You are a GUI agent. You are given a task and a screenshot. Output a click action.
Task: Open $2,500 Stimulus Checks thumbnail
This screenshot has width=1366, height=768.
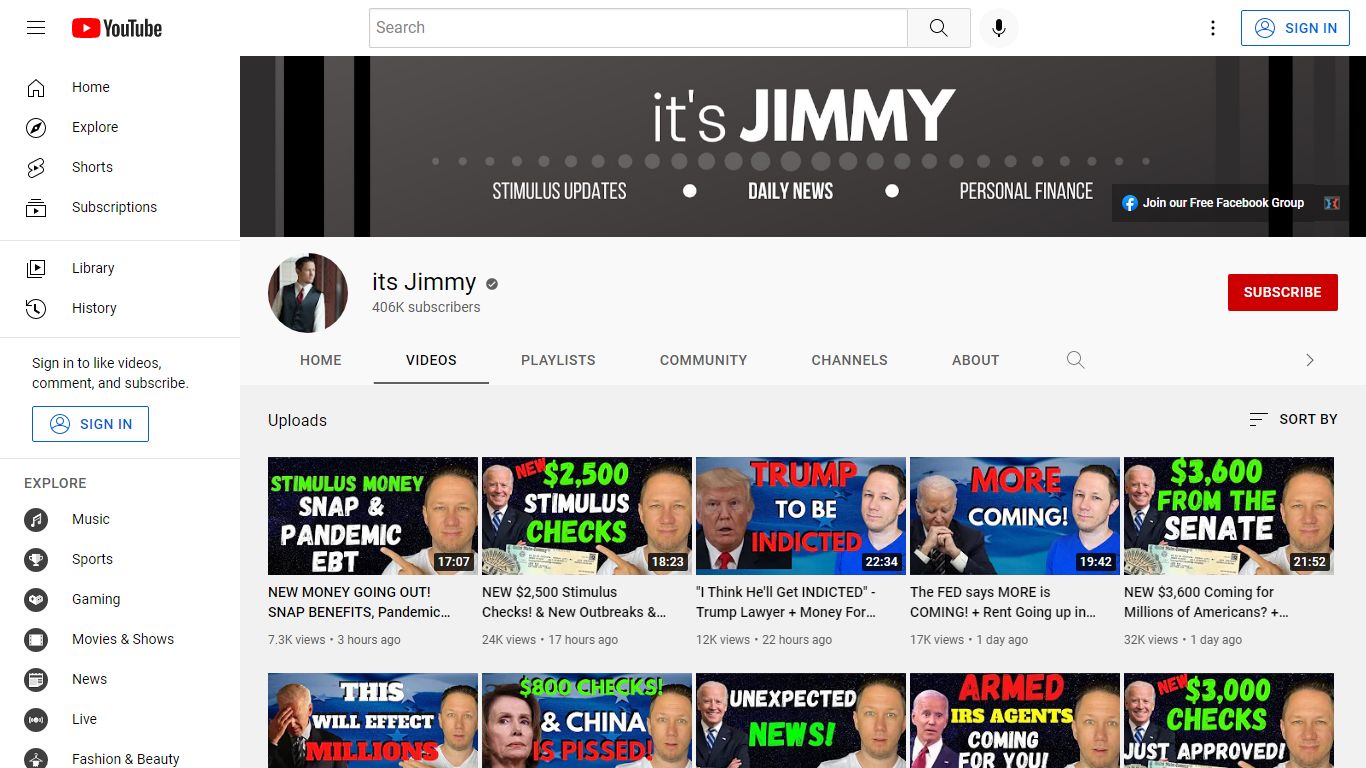587,516
